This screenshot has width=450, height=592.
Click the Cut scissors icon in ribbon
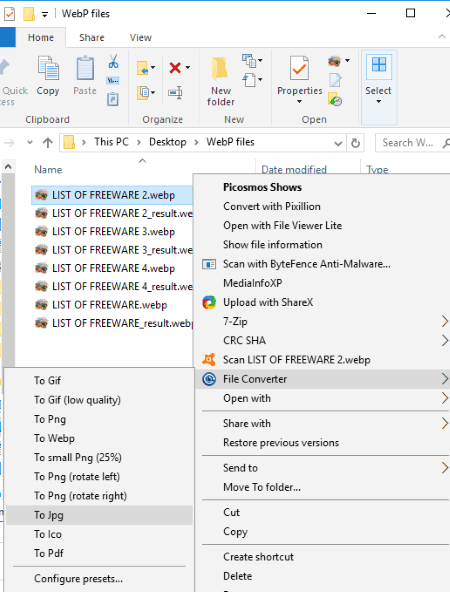pos(113,61)
